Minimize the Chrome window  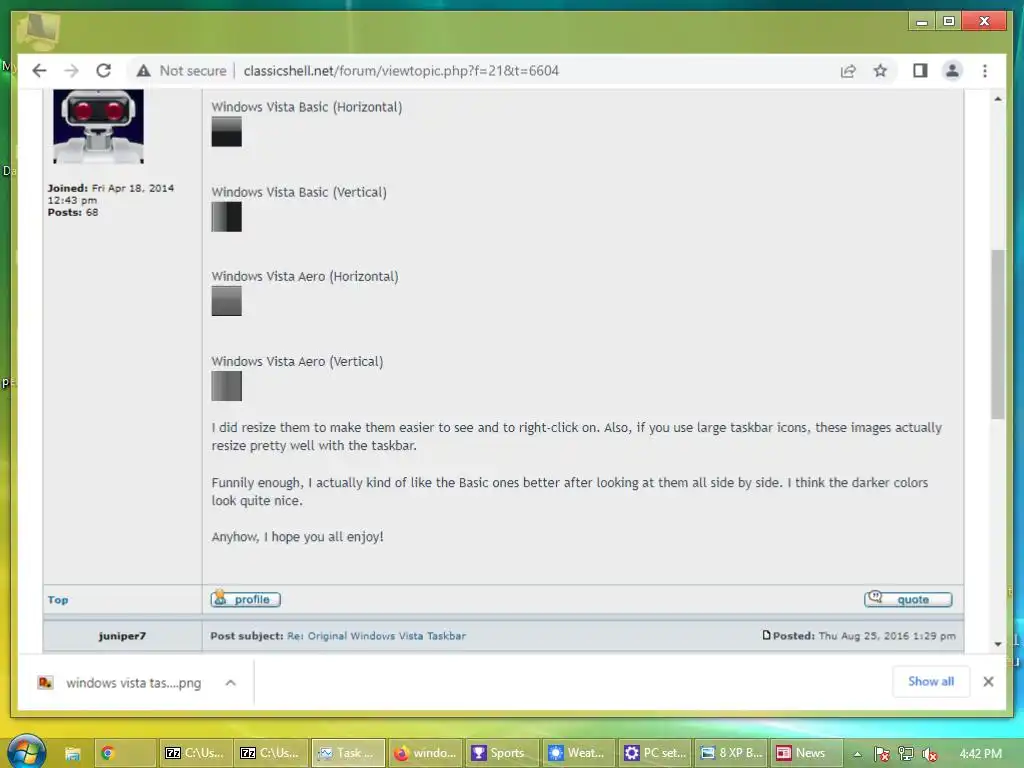(x=922, y=21)
